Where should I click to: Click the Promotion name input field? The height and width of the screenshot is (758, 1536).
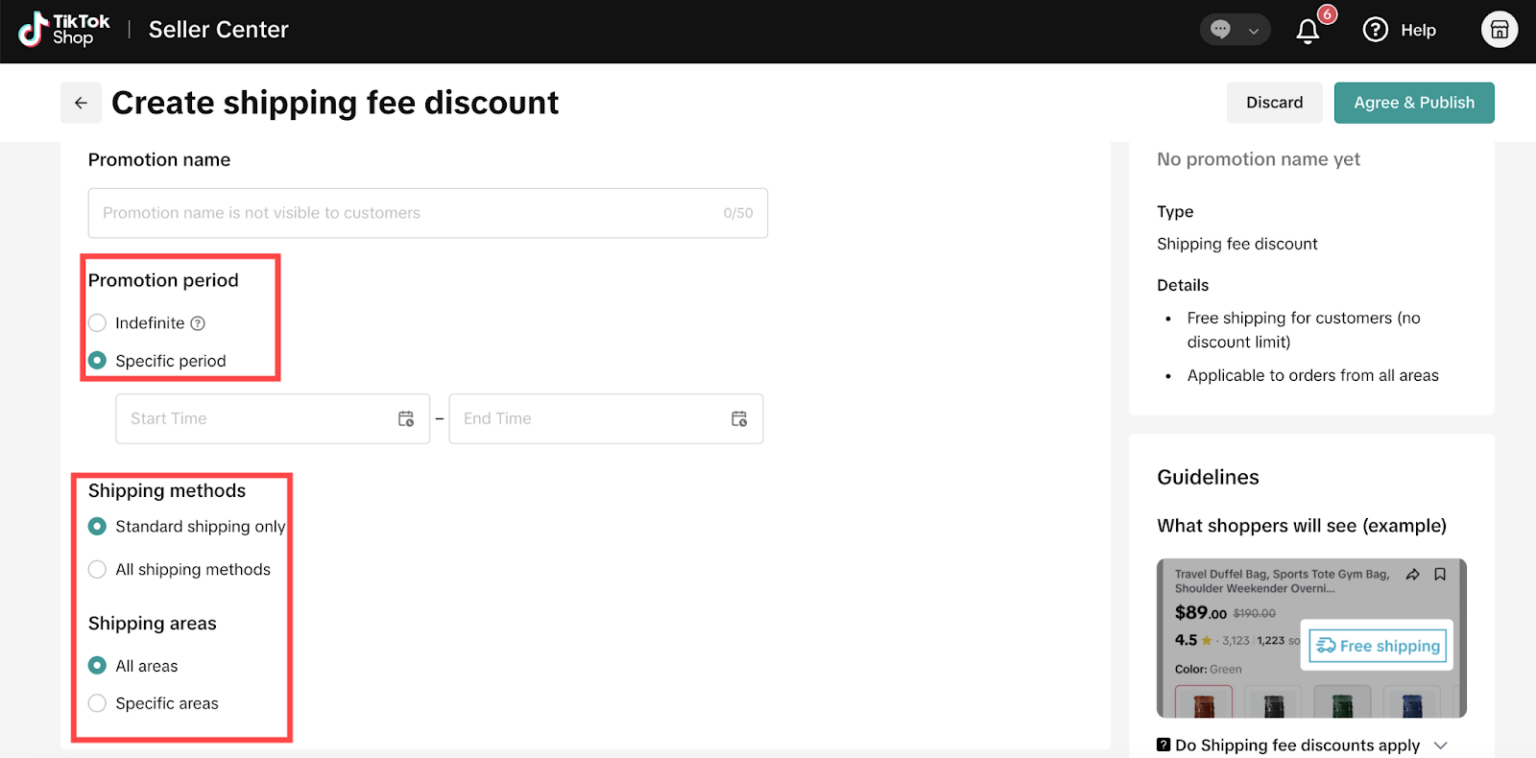(x=427, y=212)
